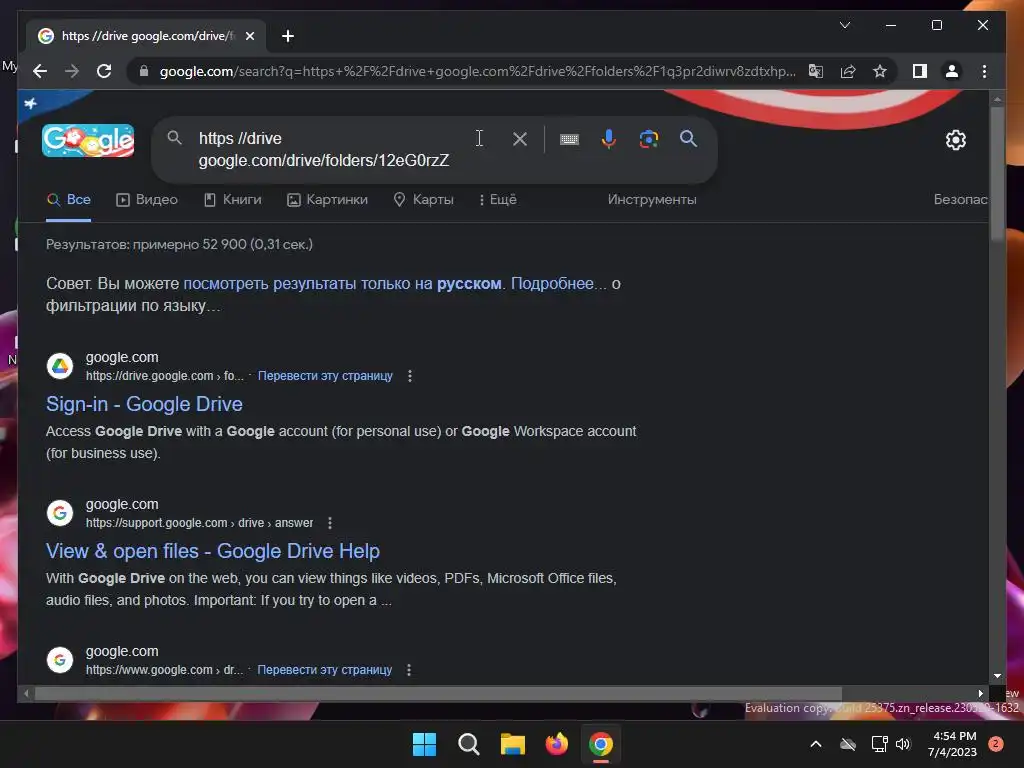Open the translate page icon in address bar
The height and width of the screenshot is (768, 1024).
[816, 71]
